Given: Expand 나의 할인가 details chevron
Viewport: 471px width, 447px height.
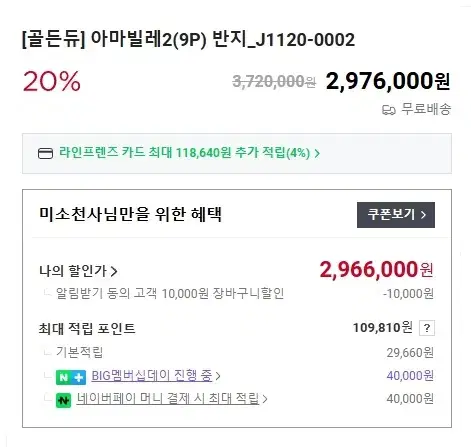Looking at the screenshot, I should click(x=114, y=271).
